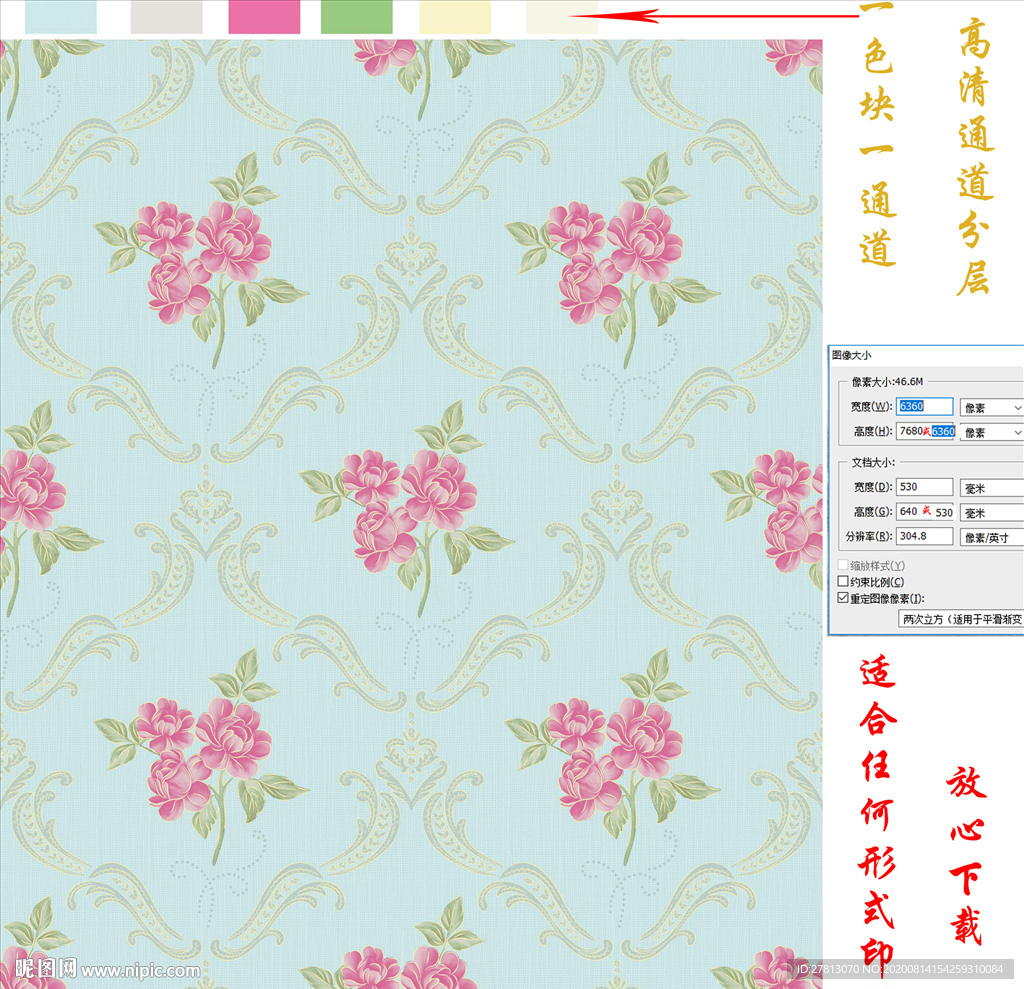This screenshot has width=1024, height=989.
Task: Choose the green color swatch
Action: click(356, 17)
